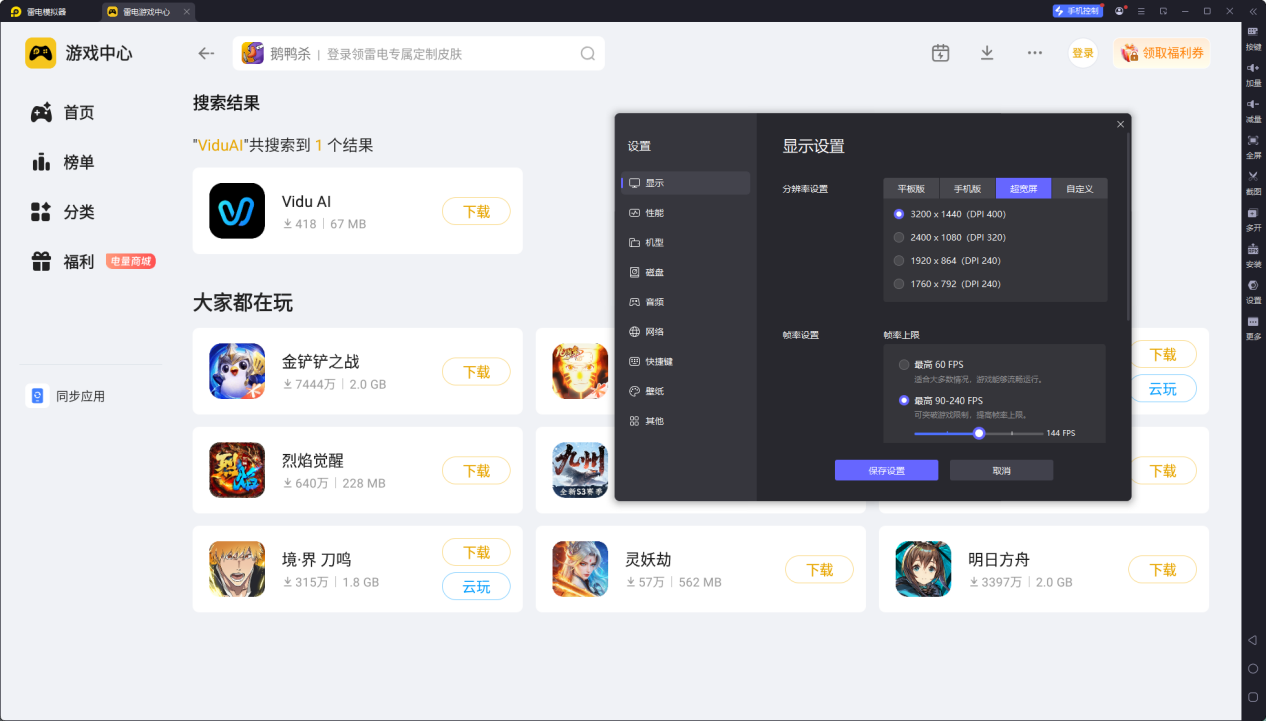Viewport: 1266px width, 721px height.
Task: Click the 鹅鸭杀 search input field
Action: click(419, 53)
